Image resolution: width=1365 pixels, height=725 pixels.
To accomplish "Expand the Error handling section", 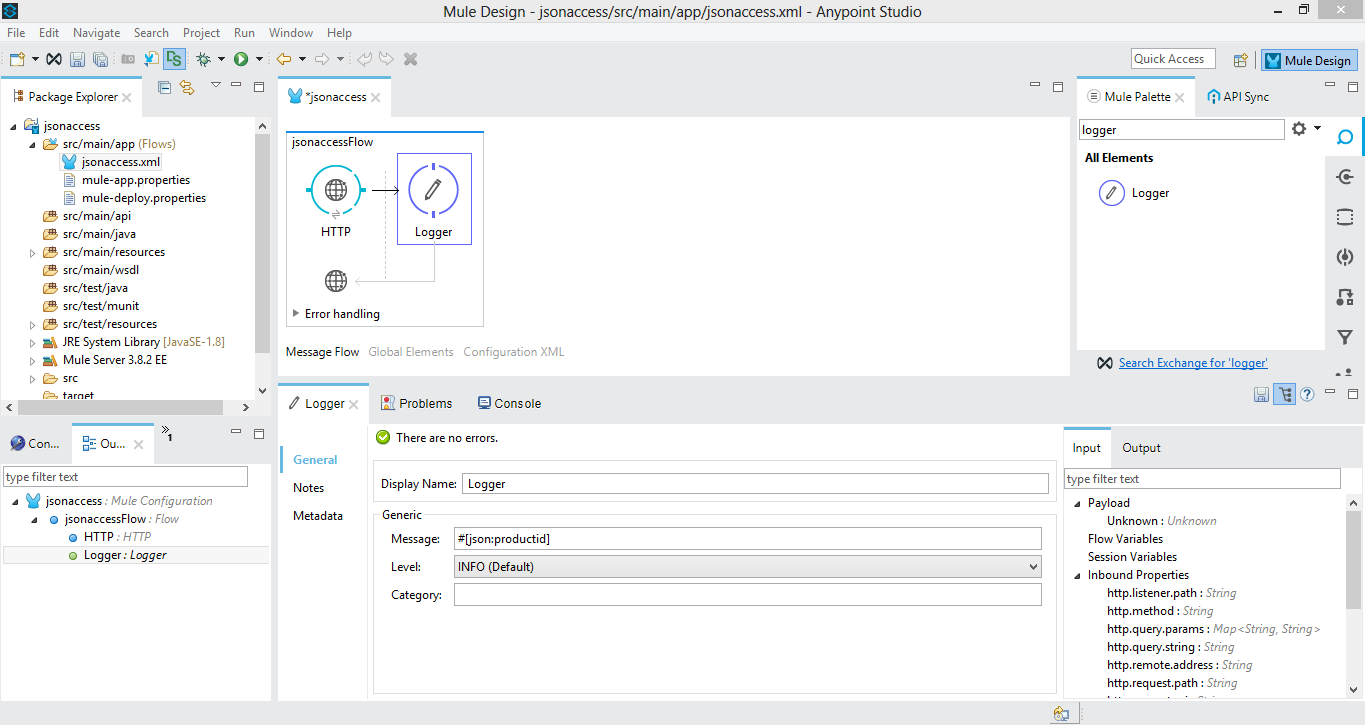I will click(296, 314).
